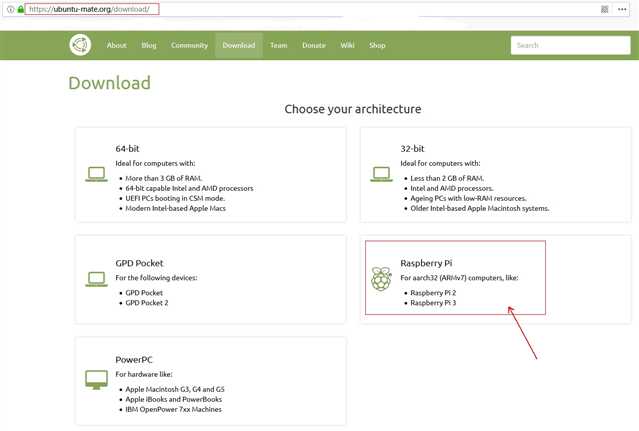Visit the Shop nav link
The height and width of the screenshot is (431, 639).
(x=377, y=45)
